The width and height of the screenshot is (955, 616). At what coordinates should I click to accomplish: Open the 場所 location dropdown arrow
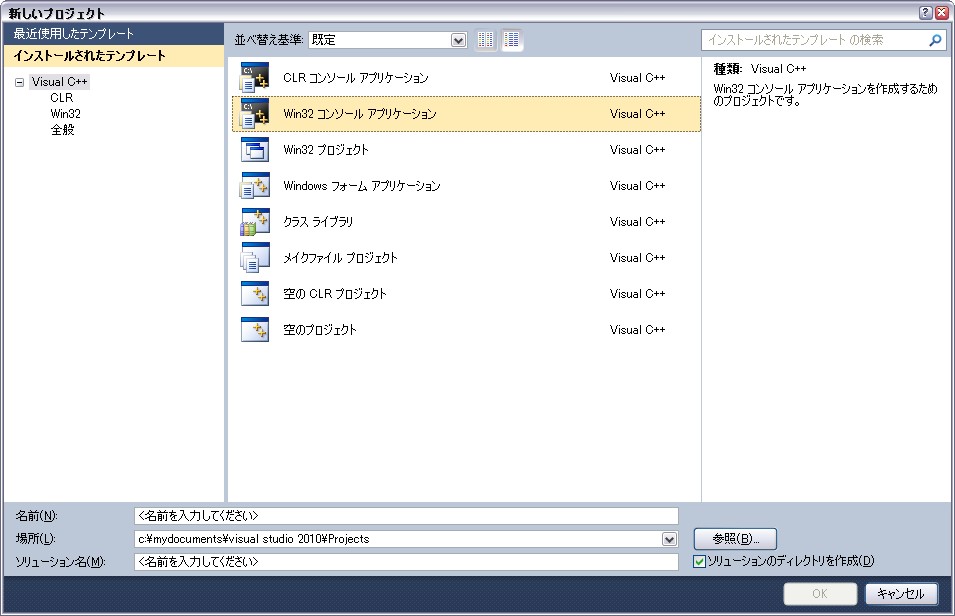point(669,539)
